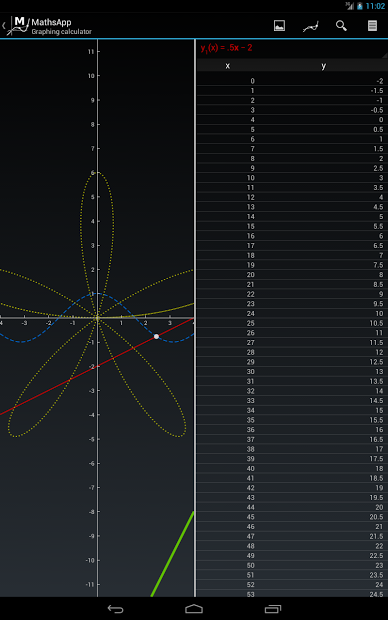Tap the Android back navigation button

click(x=115, y=609)
